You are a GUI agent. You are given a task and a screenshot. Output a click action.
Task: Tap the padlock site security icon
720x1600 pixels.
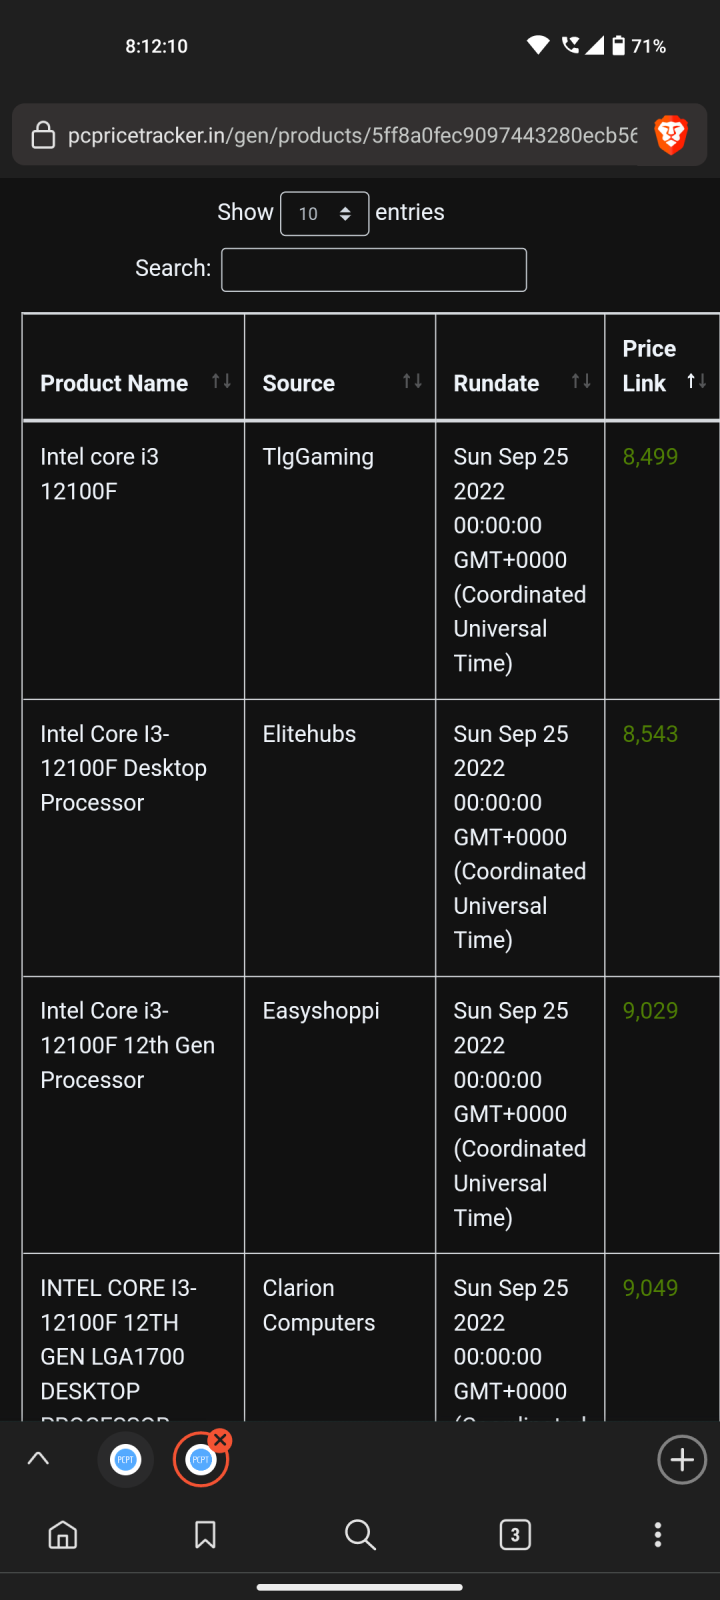point(43,135)
